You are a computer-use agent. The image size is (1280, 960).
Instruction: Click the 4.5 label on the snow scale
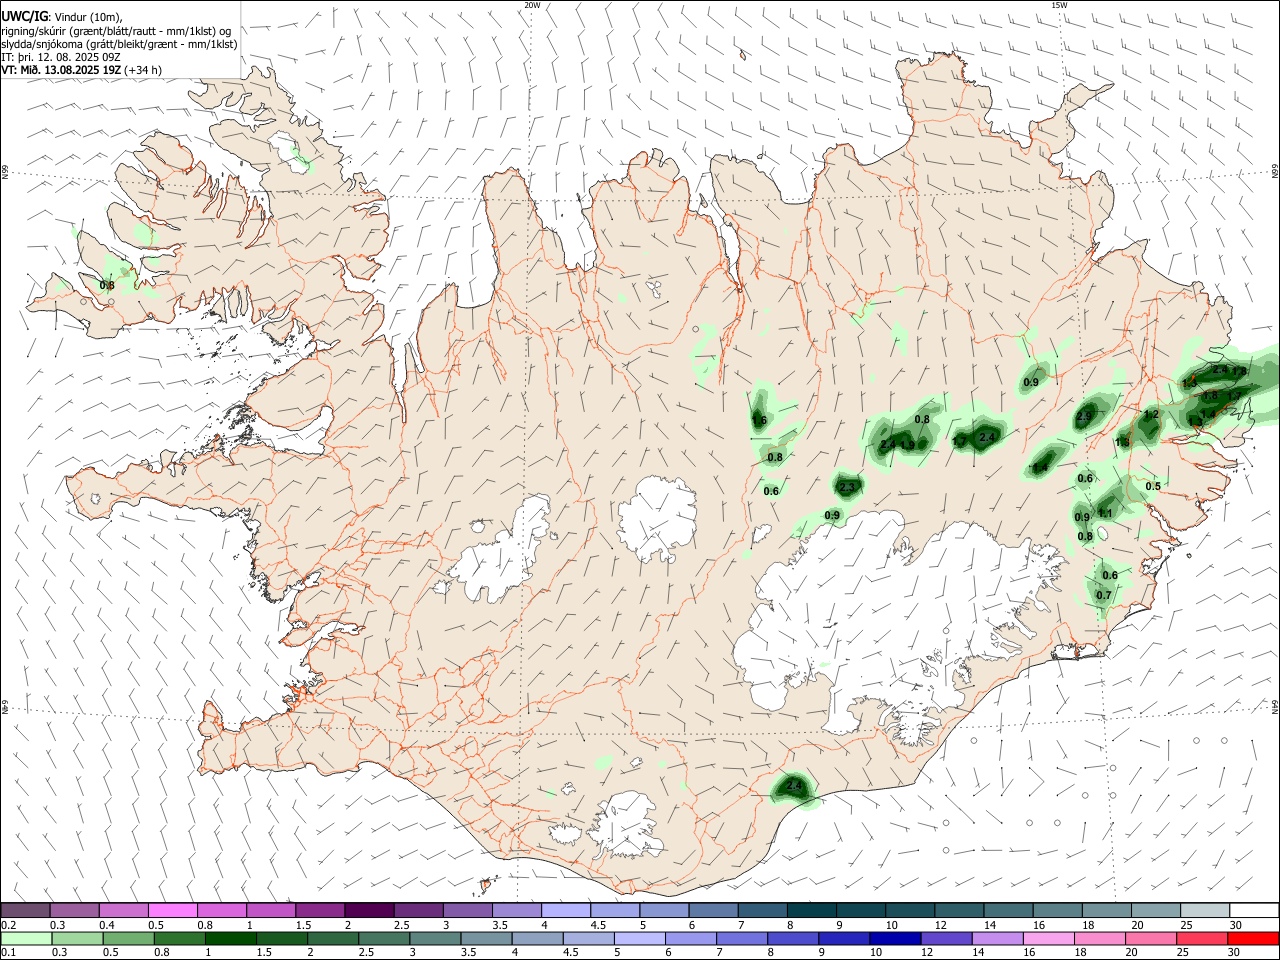[597, 925]
